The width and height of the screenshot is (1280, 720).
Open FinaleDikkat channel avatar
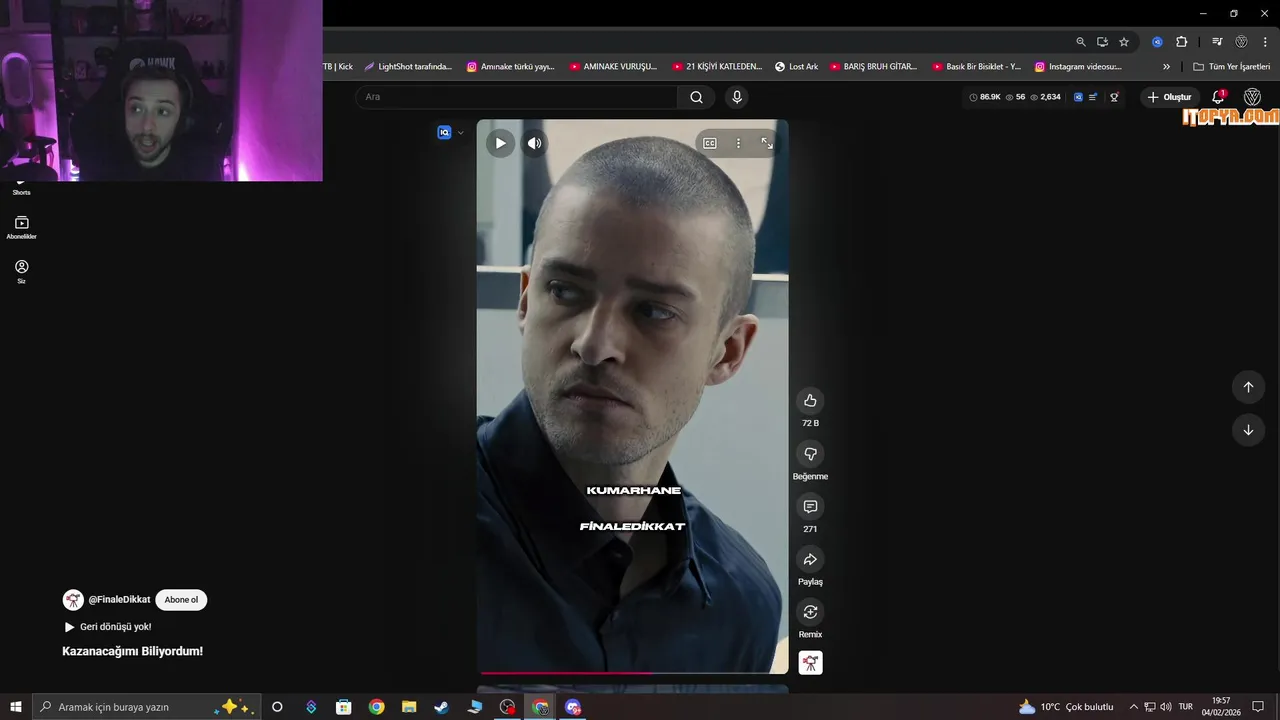tap(73, 600)
